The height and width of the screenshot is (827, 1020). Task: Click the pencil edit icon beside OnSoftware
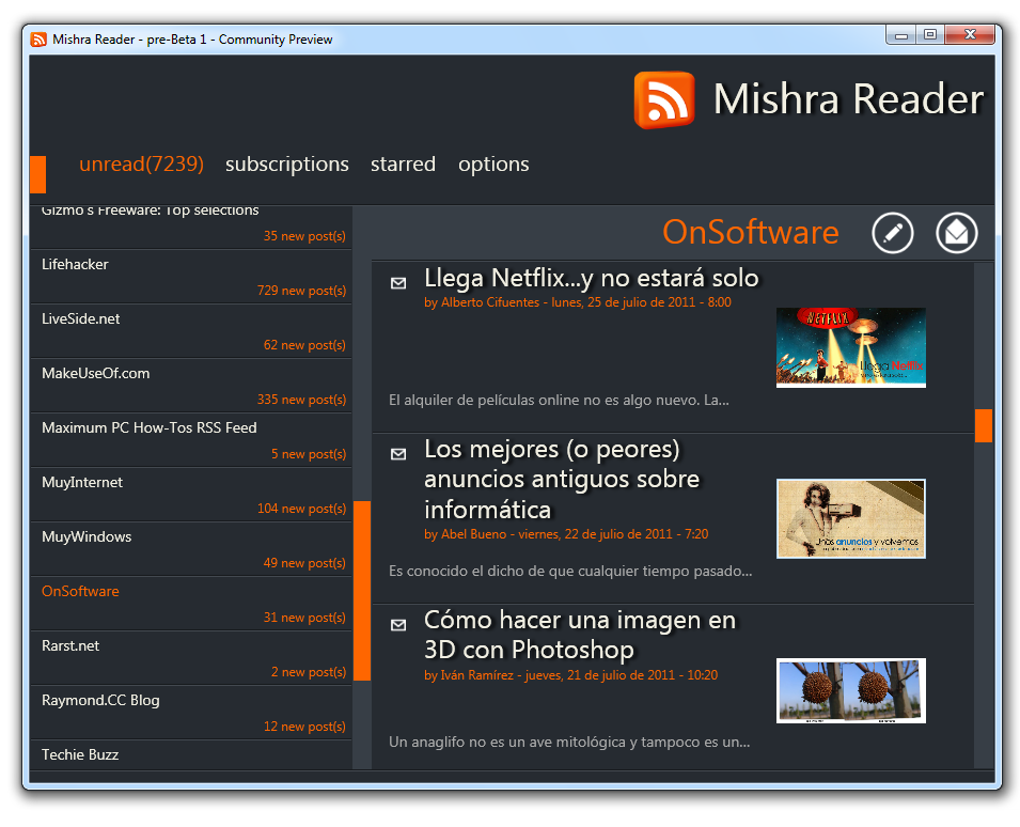[x=892, y=233]
